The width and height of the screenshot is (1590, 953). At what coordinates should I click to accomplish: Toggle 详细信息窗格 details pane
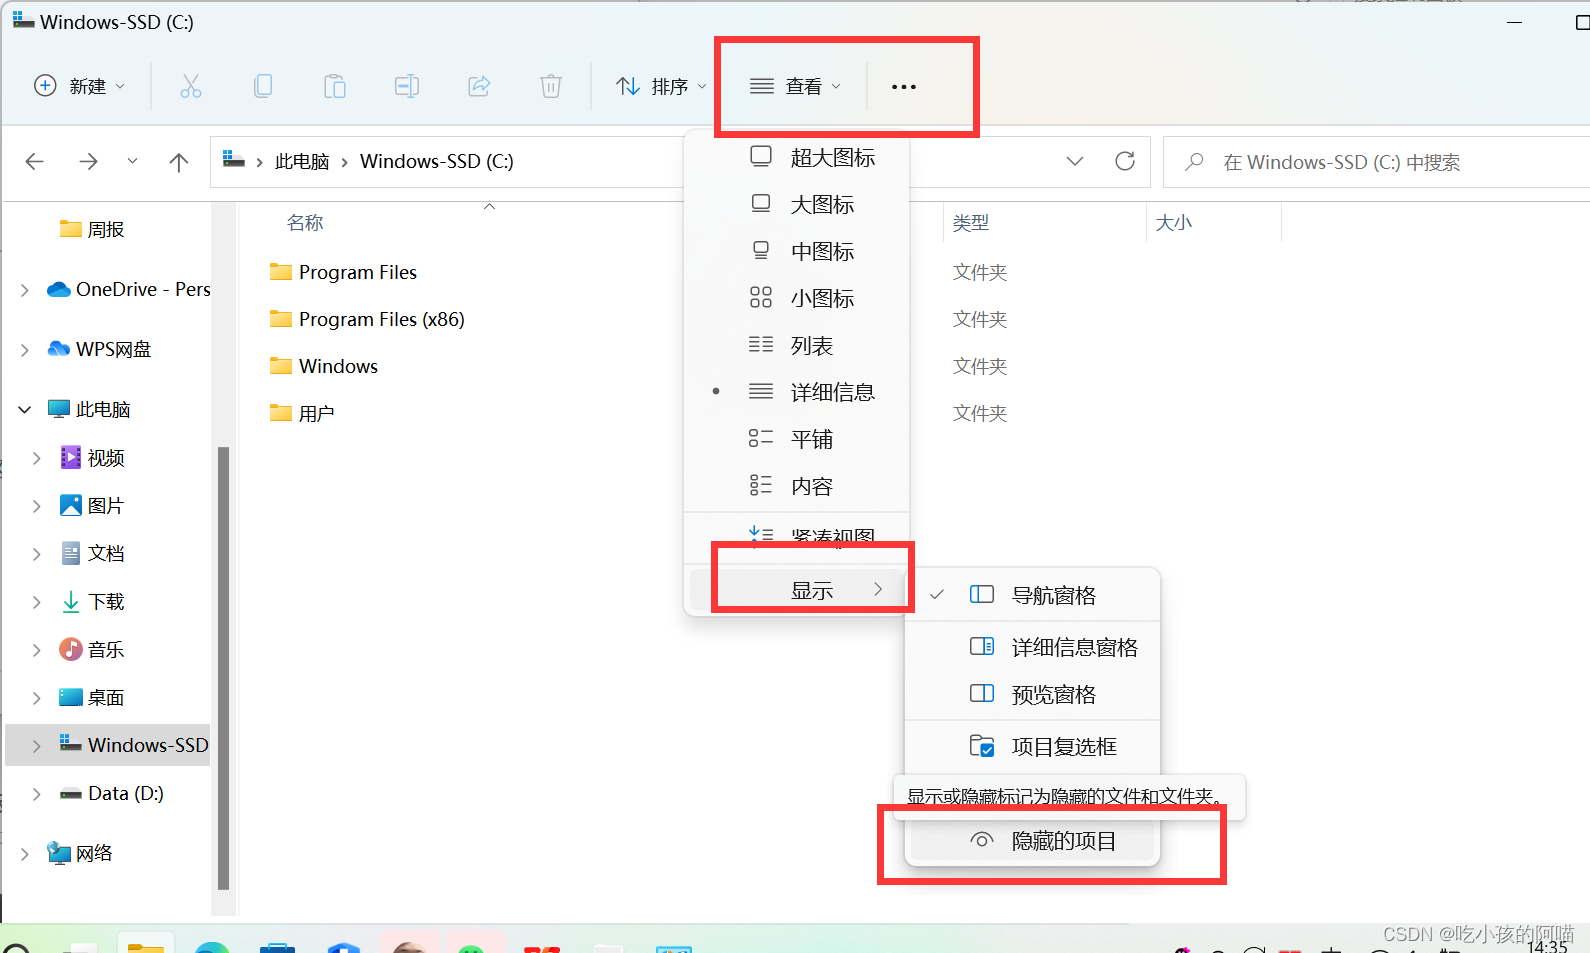point(1032,648)
